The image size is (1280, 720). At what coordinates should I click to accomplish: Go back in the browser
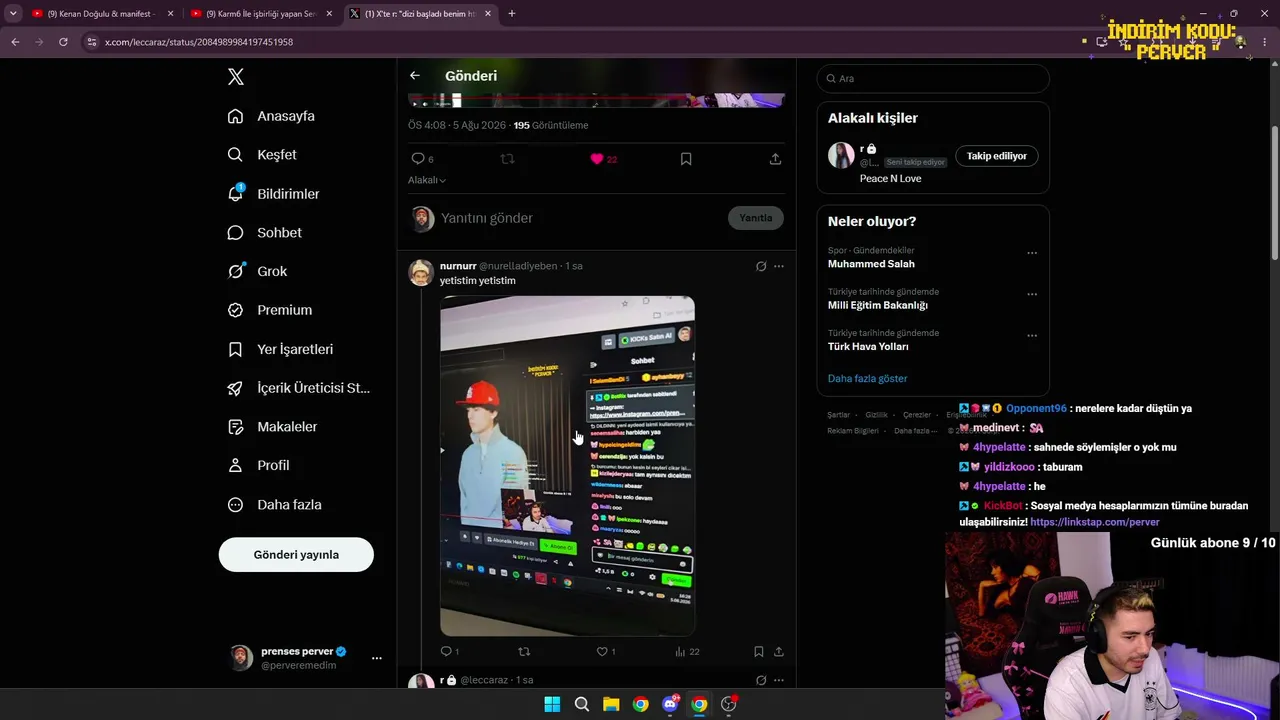pos(15,42)
